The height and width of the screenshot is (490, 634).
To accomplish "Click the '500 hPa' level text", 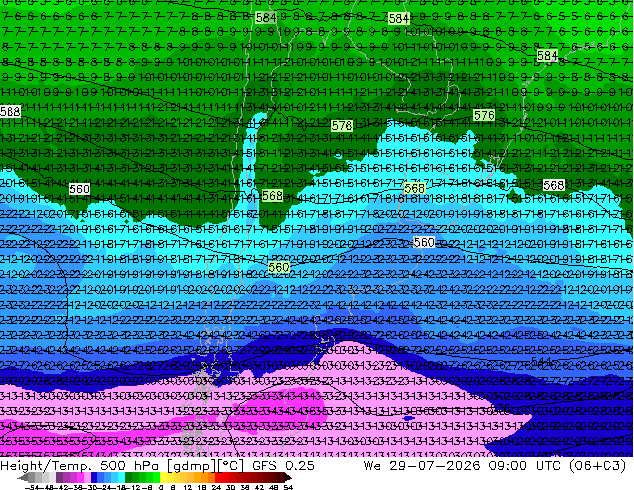I will (x=131, y=466).
